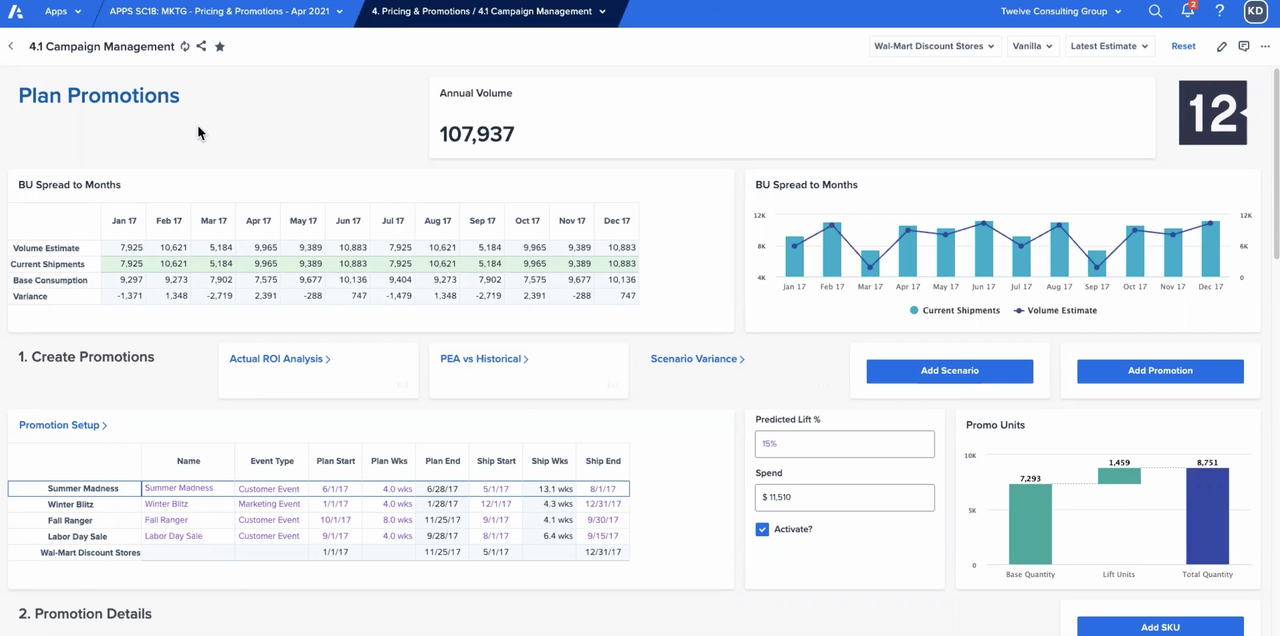Switch to the Pricing & Promotions tab
Screen dimensions: 1280x636
pos(487,11)
